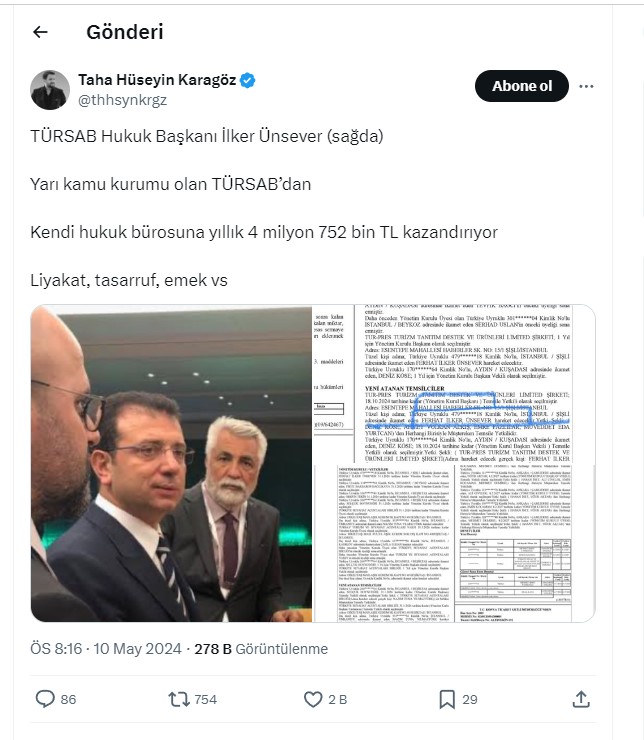
Task: Click the 278 B Görüntülenme view count
Action: point(261,649)
